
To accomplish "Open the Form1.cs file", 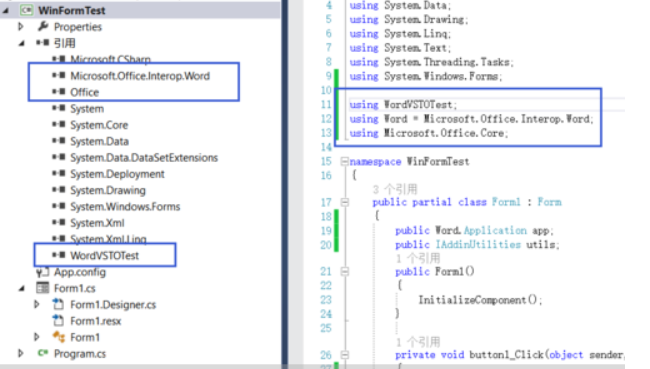I will [75, 288].
